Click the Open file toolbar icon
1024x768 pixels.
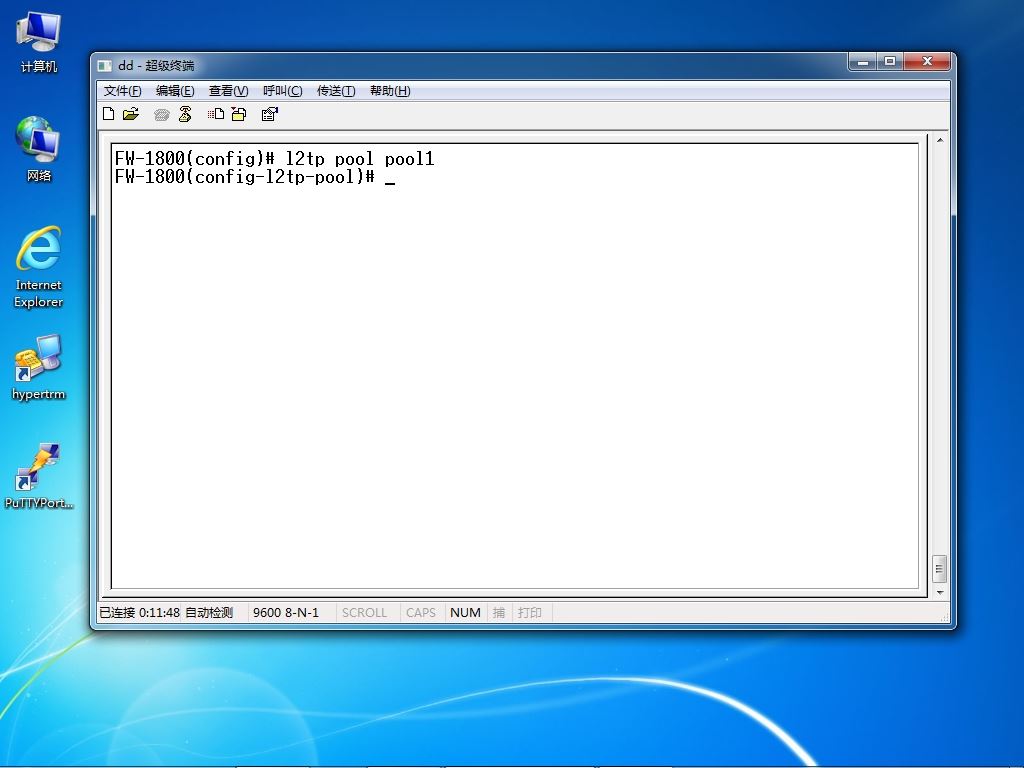pos(131,114)
